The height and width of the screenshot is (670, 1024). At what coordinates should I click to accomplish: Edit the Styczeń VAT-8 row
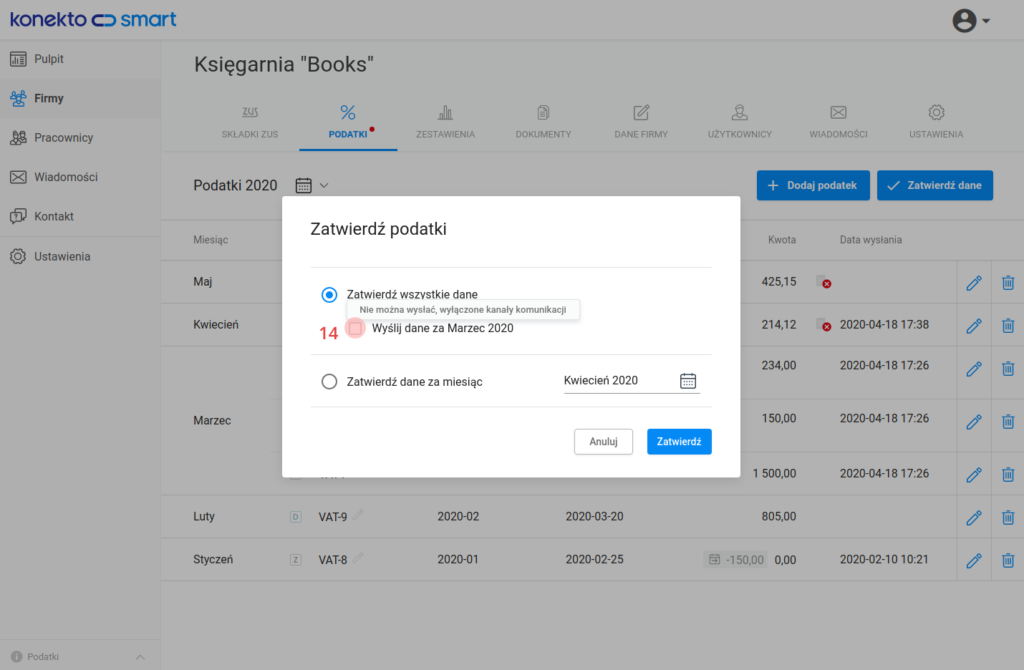pyautogui.click(x=974, y=560)
